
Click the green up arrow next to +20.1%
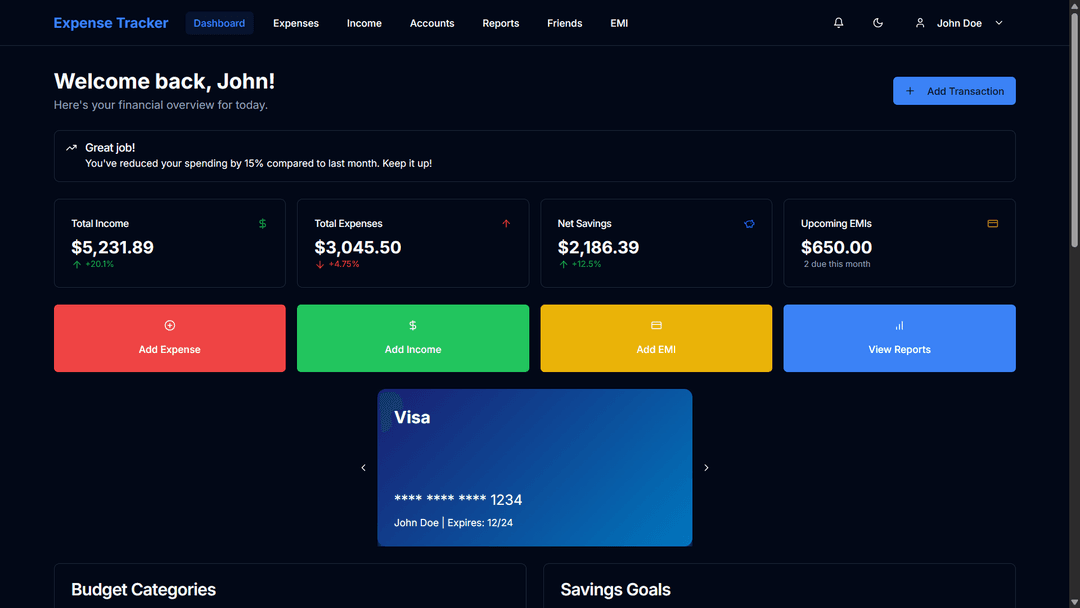pyautogui.click(x=76, y=264)
